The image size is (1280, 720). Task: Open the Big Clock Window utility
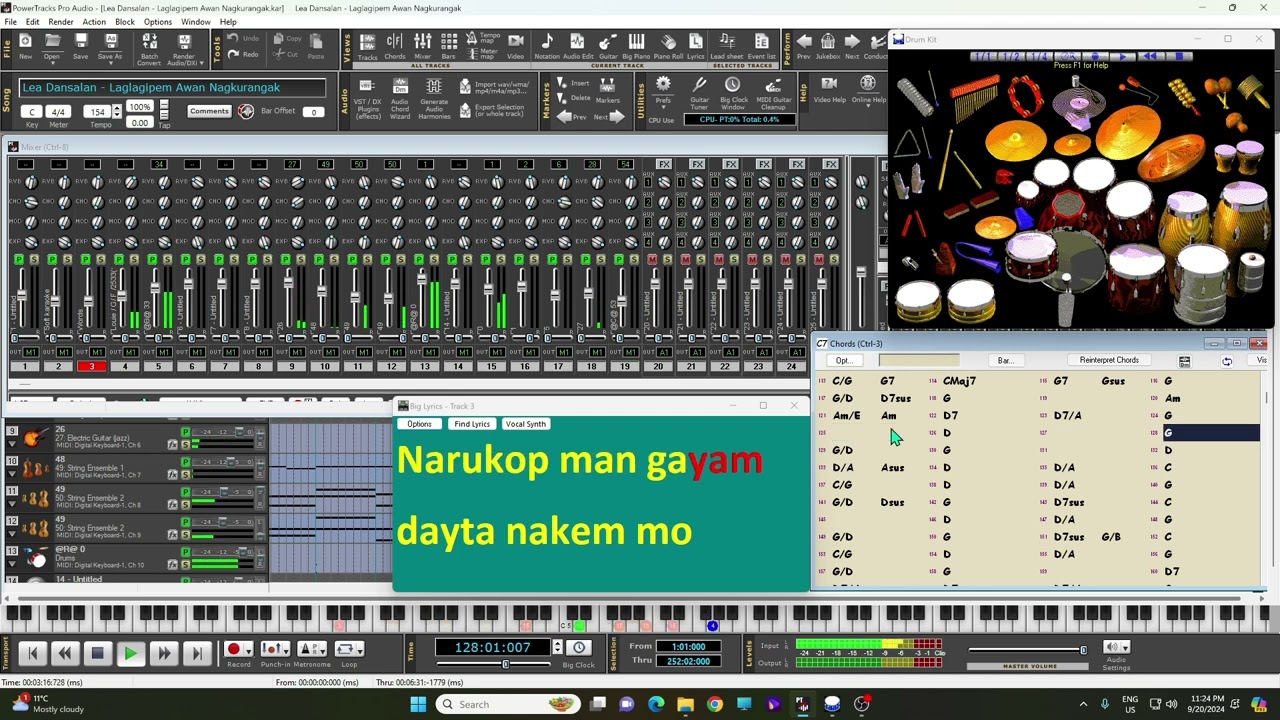733,92
